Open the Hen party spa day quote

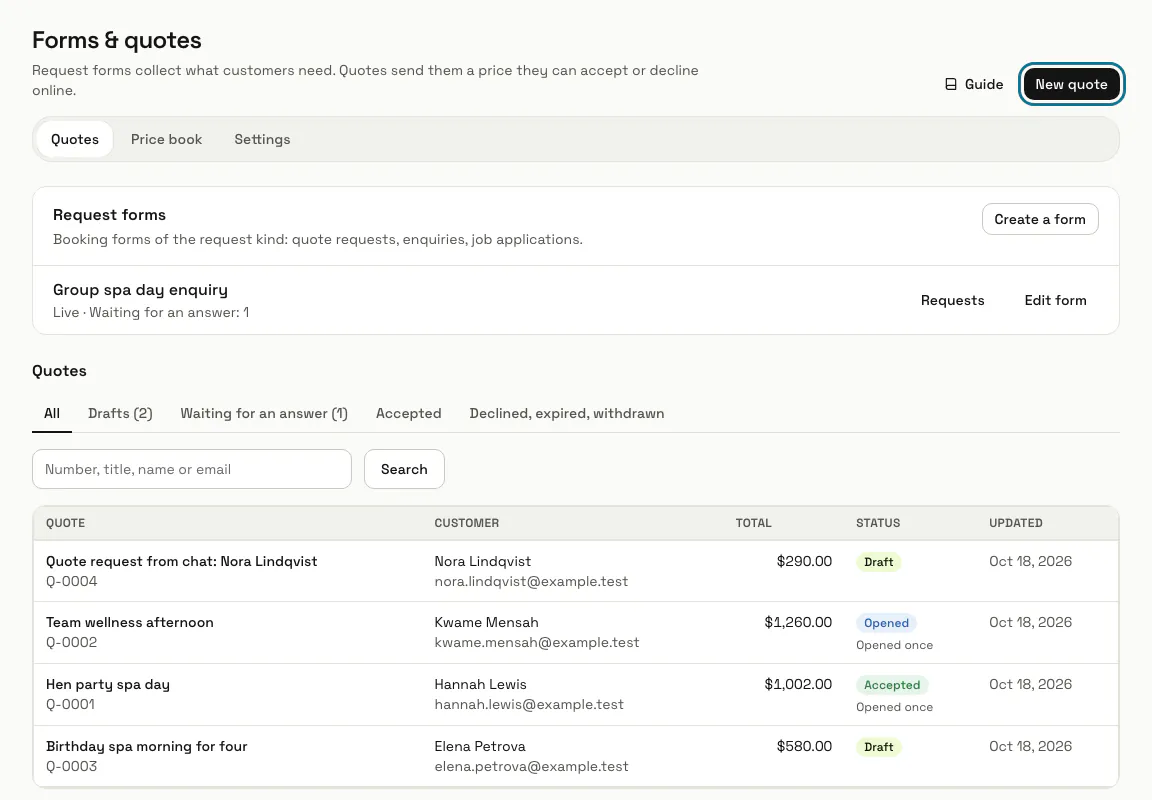click(108, 685)
